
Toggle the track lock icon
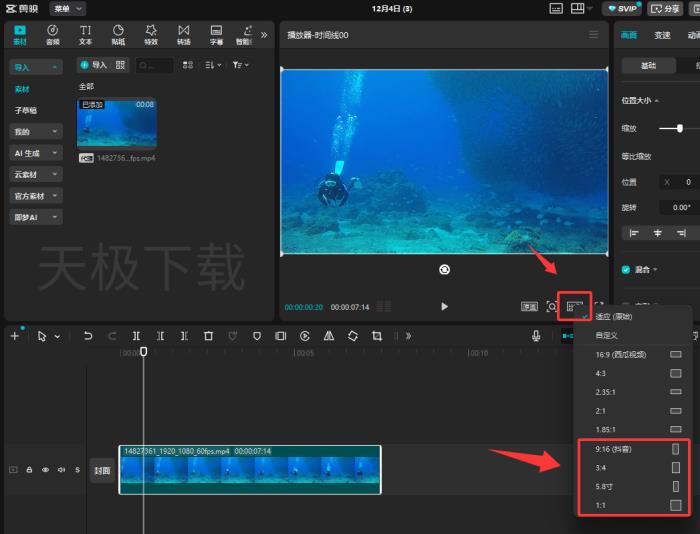(29, 470)
